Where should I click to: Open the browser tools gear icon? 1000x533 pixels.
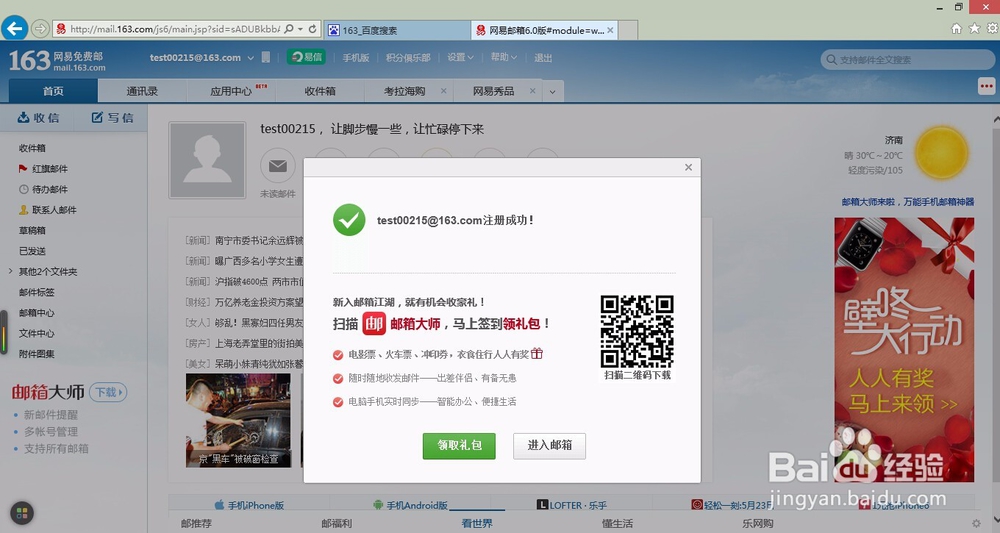(x=992, y=28)
